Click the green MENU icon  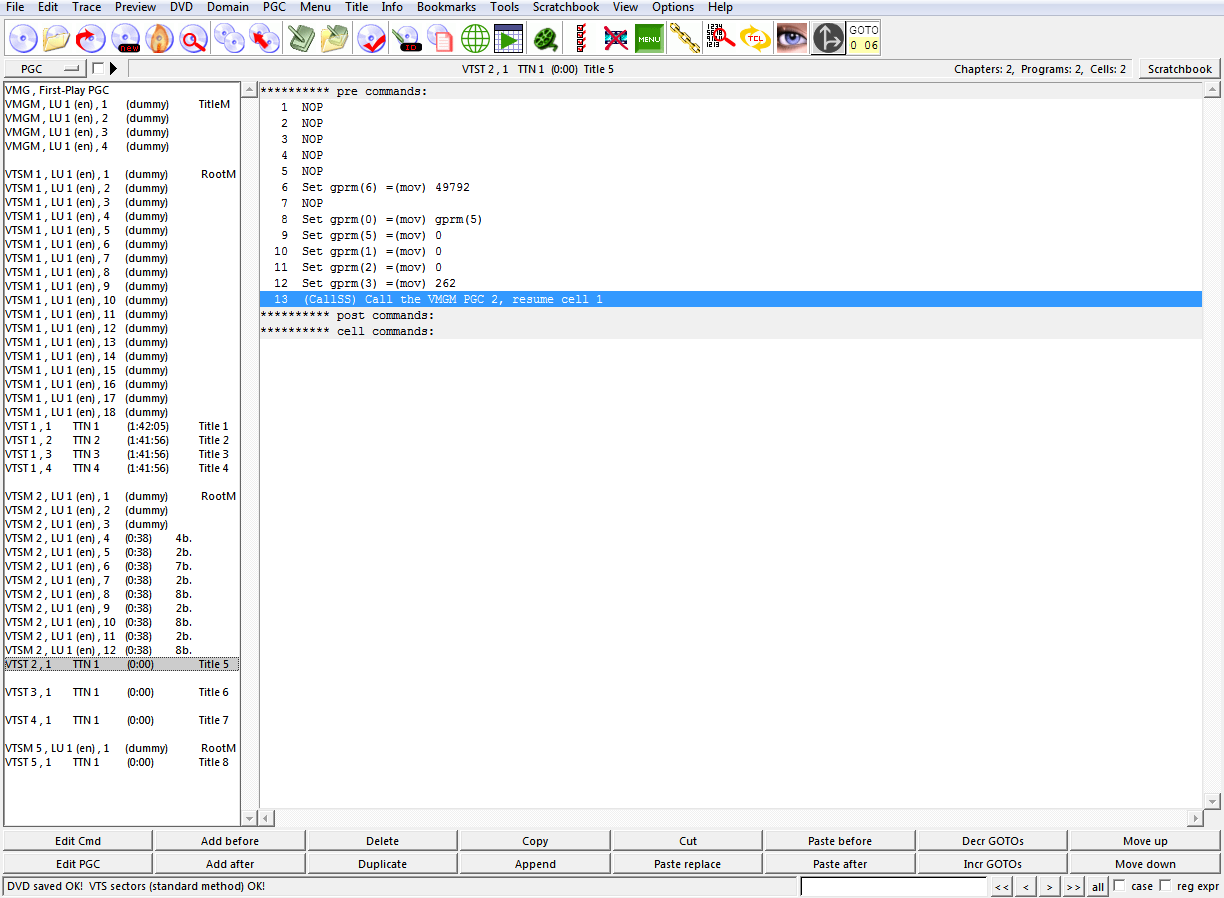click(x=650, y=38)
